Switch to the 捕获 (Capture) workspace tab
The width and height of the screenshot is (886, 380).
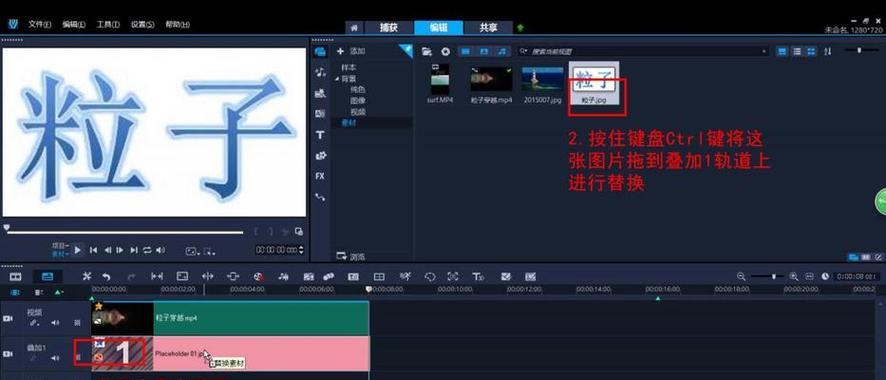(x=389, y=28)
